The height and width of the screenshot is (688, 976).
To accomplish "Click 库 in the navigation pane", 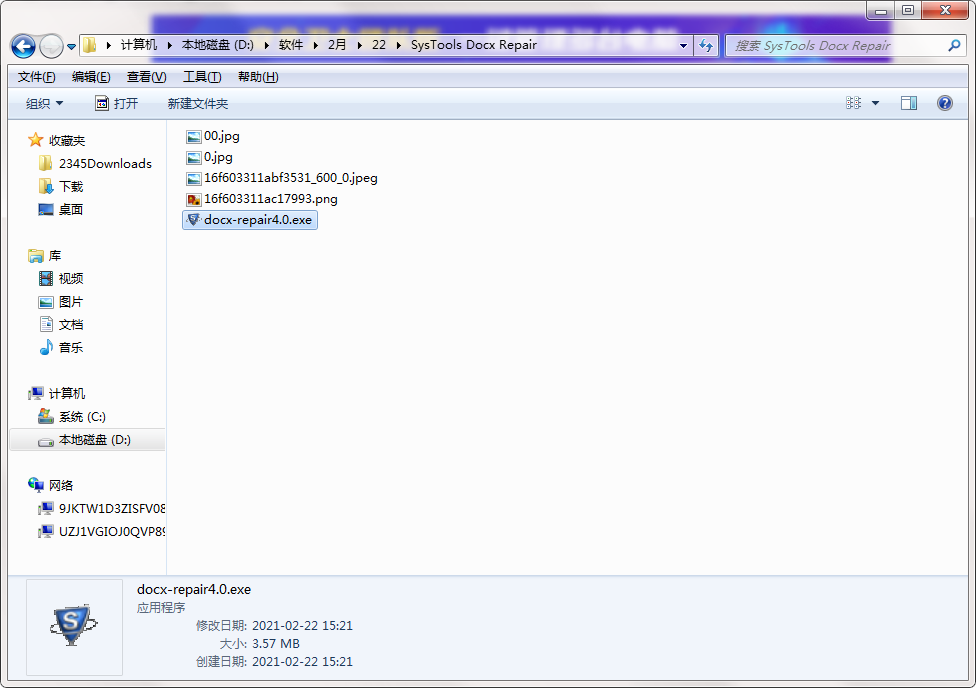I will (55, 256).
